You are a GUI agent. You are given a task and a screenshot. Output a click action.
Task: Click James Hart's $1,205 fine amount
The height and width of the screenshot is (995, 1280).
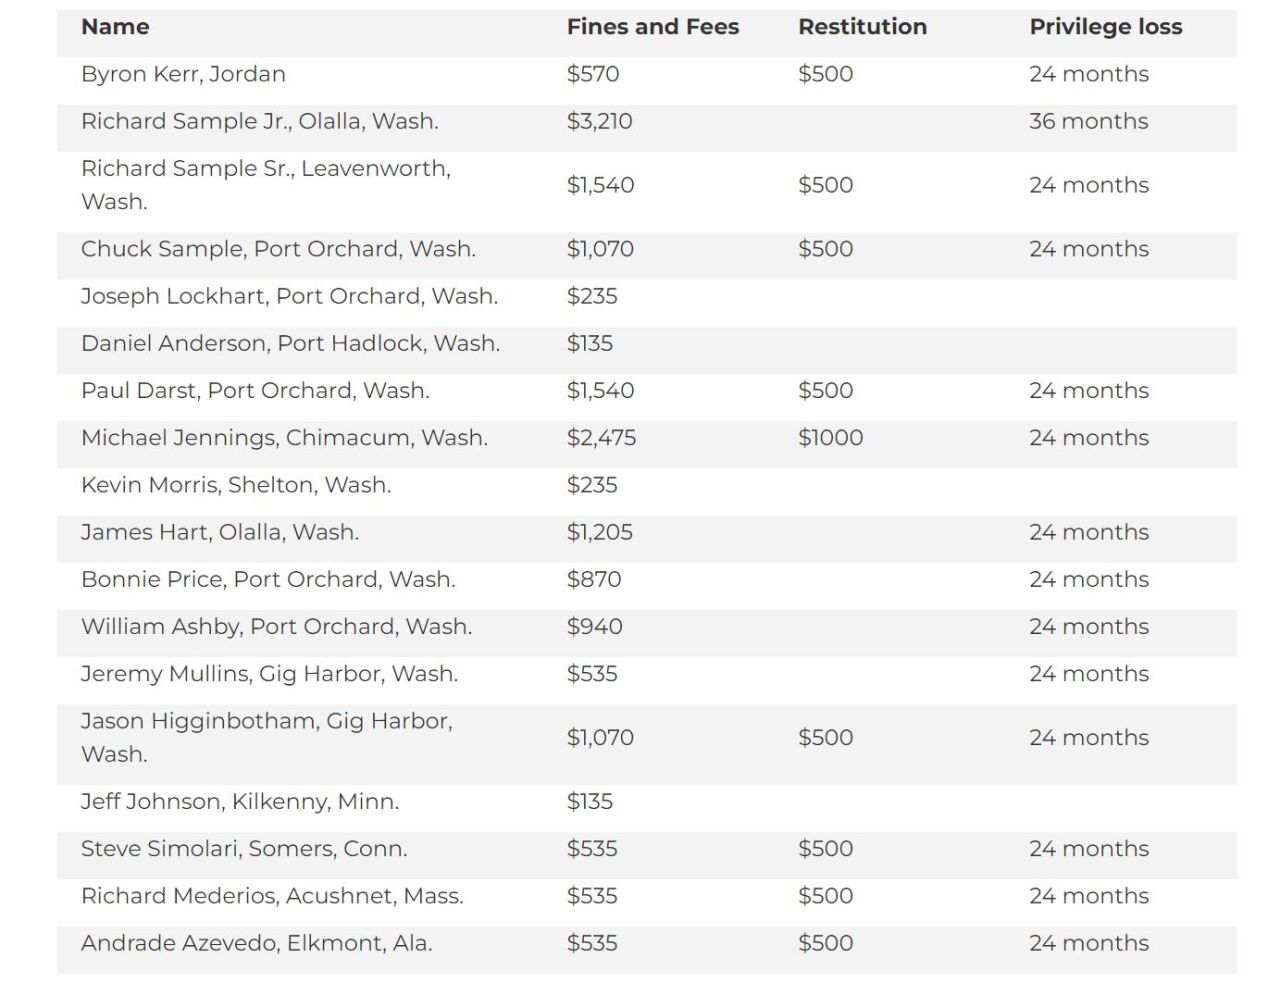tap(599, 532)
